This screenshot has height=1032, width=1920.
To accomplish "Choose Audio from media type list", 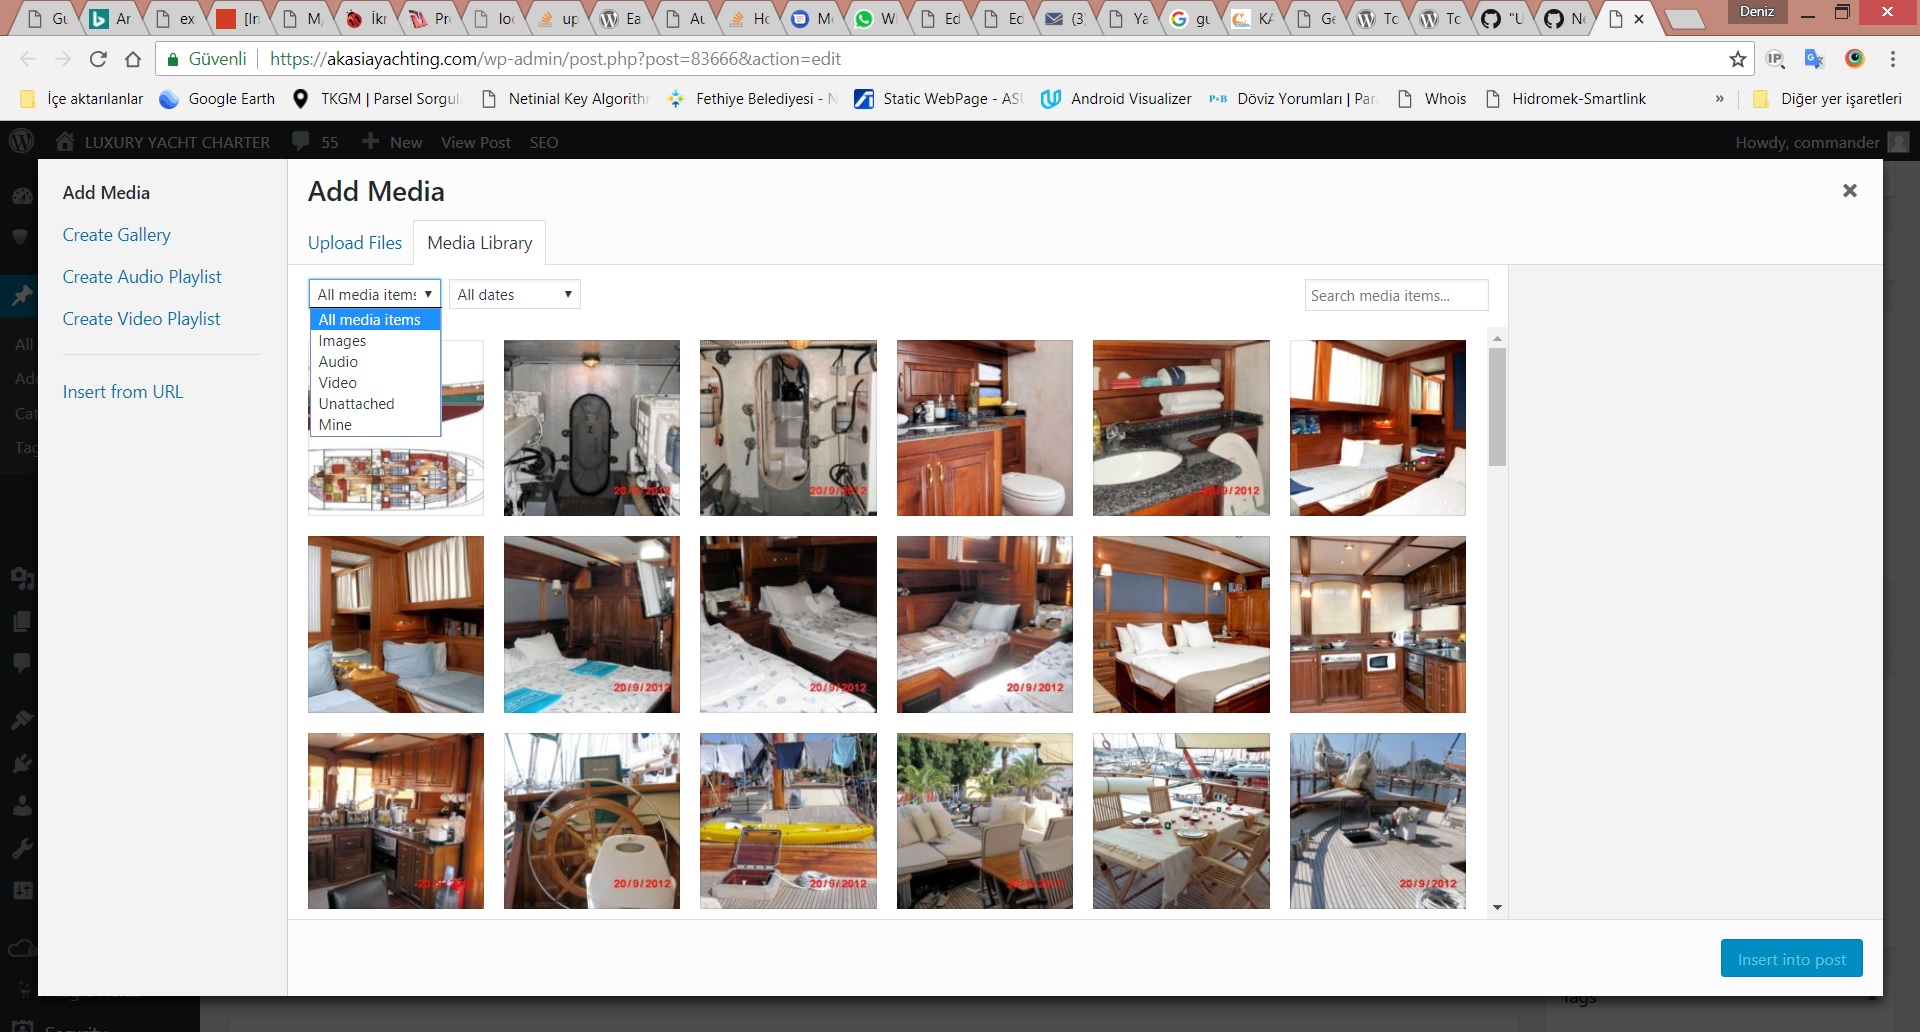I will (x=375, y=362).
